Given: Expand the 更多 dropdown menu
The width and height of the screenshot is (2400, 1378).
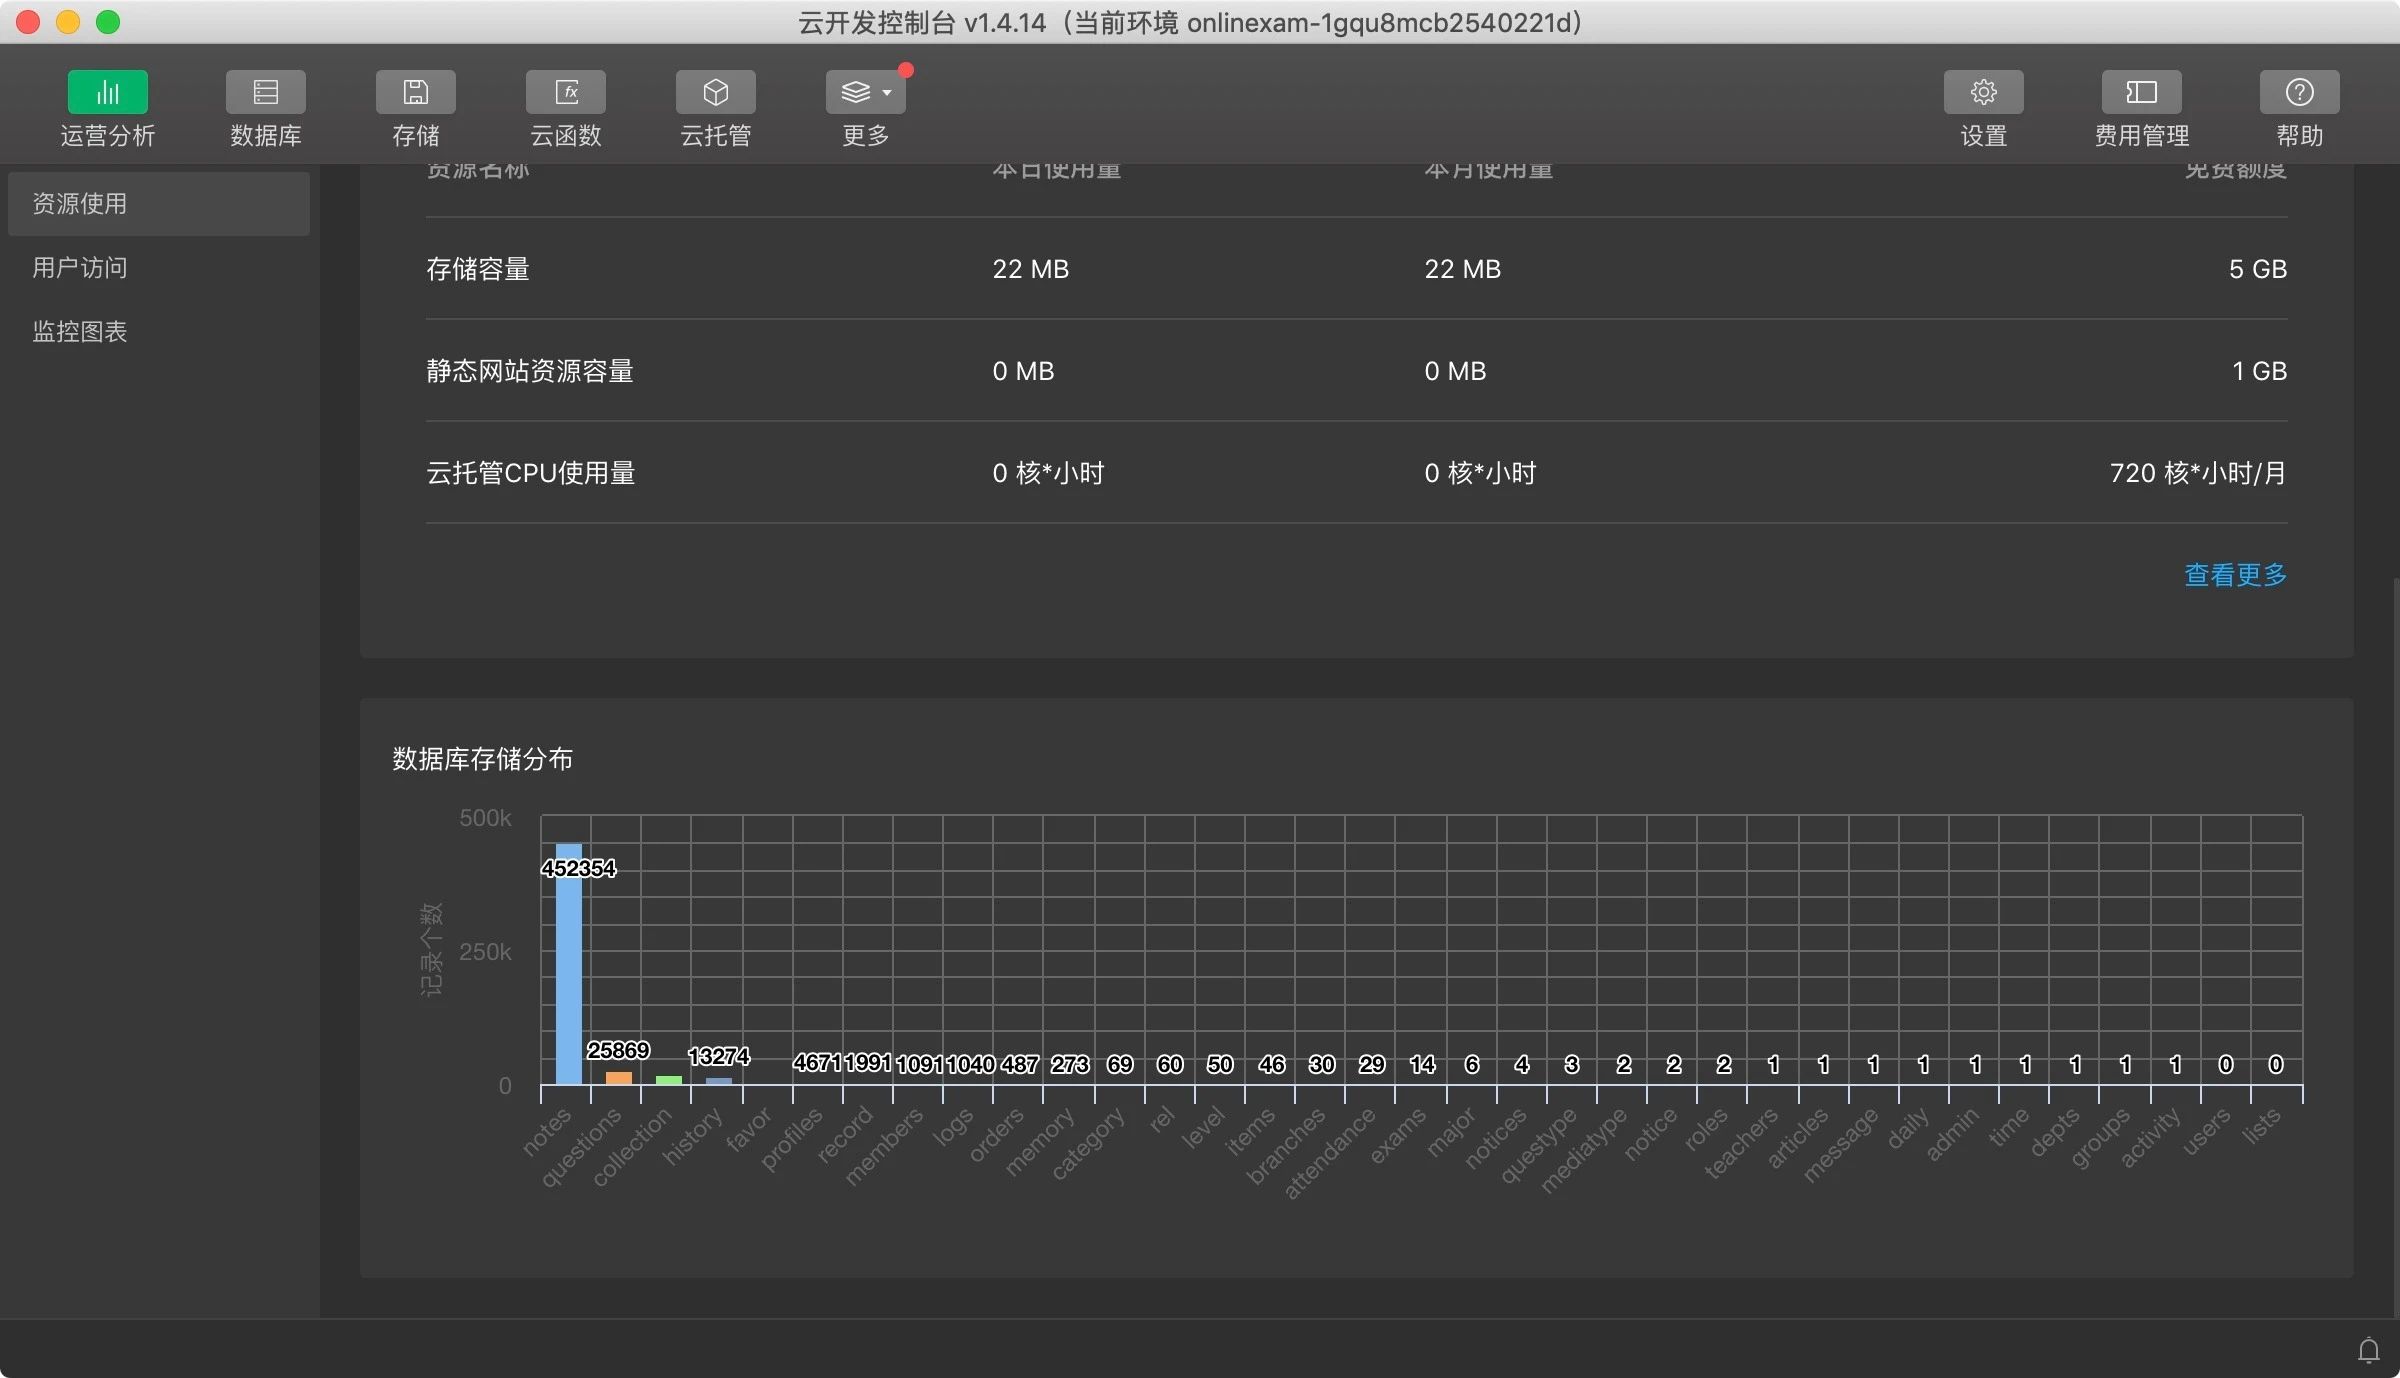Looking at the screenshot, I should pos(865,92).
